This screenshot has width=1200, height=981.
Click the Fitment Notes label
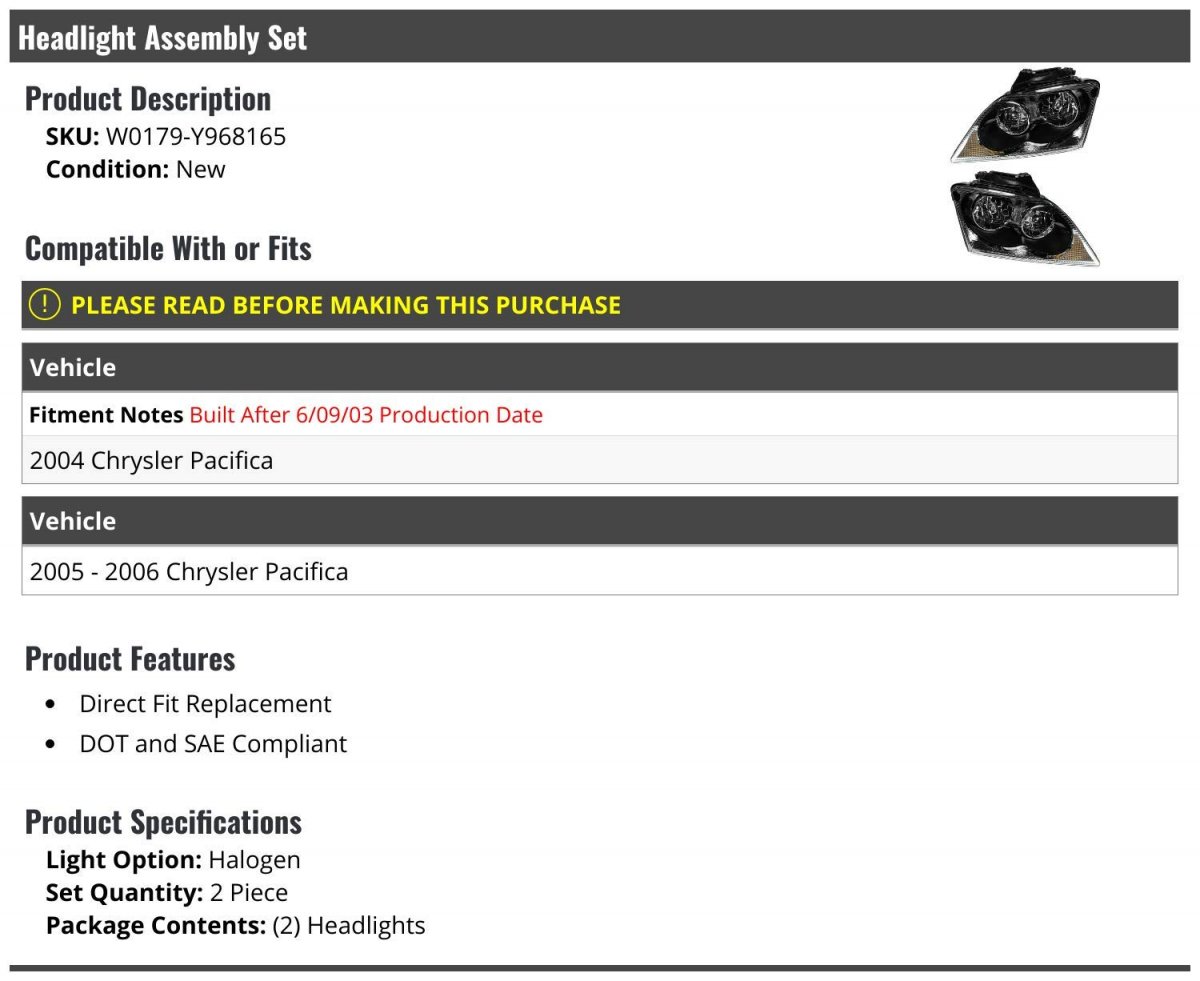pos(106,414)
